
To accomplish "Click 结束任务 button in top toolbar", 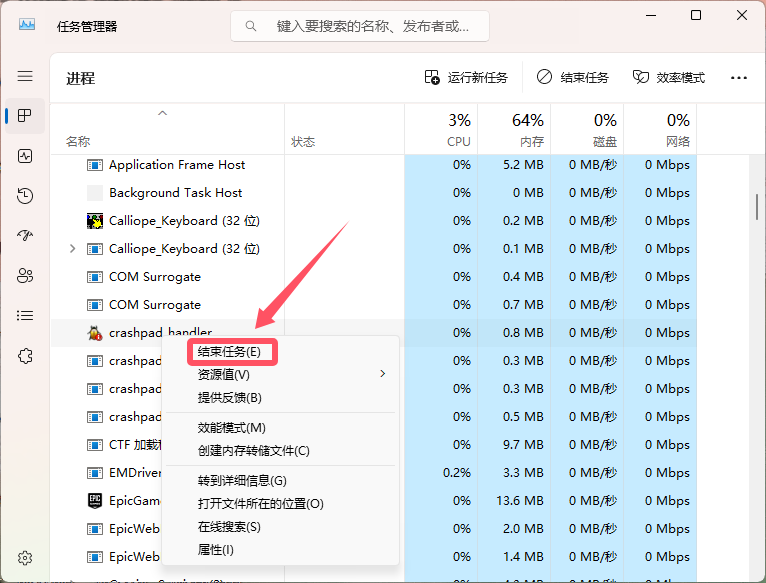I will coord(573,77).
